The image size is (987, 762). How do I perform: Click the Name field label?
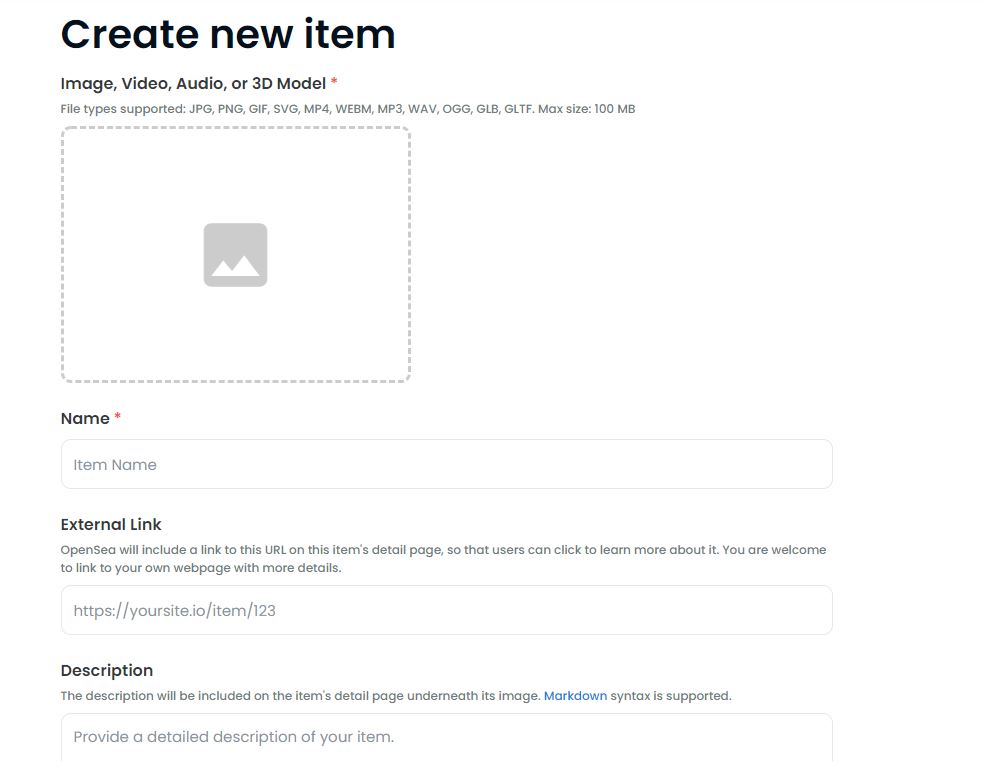pyautogui.click(x=85, y=418)
